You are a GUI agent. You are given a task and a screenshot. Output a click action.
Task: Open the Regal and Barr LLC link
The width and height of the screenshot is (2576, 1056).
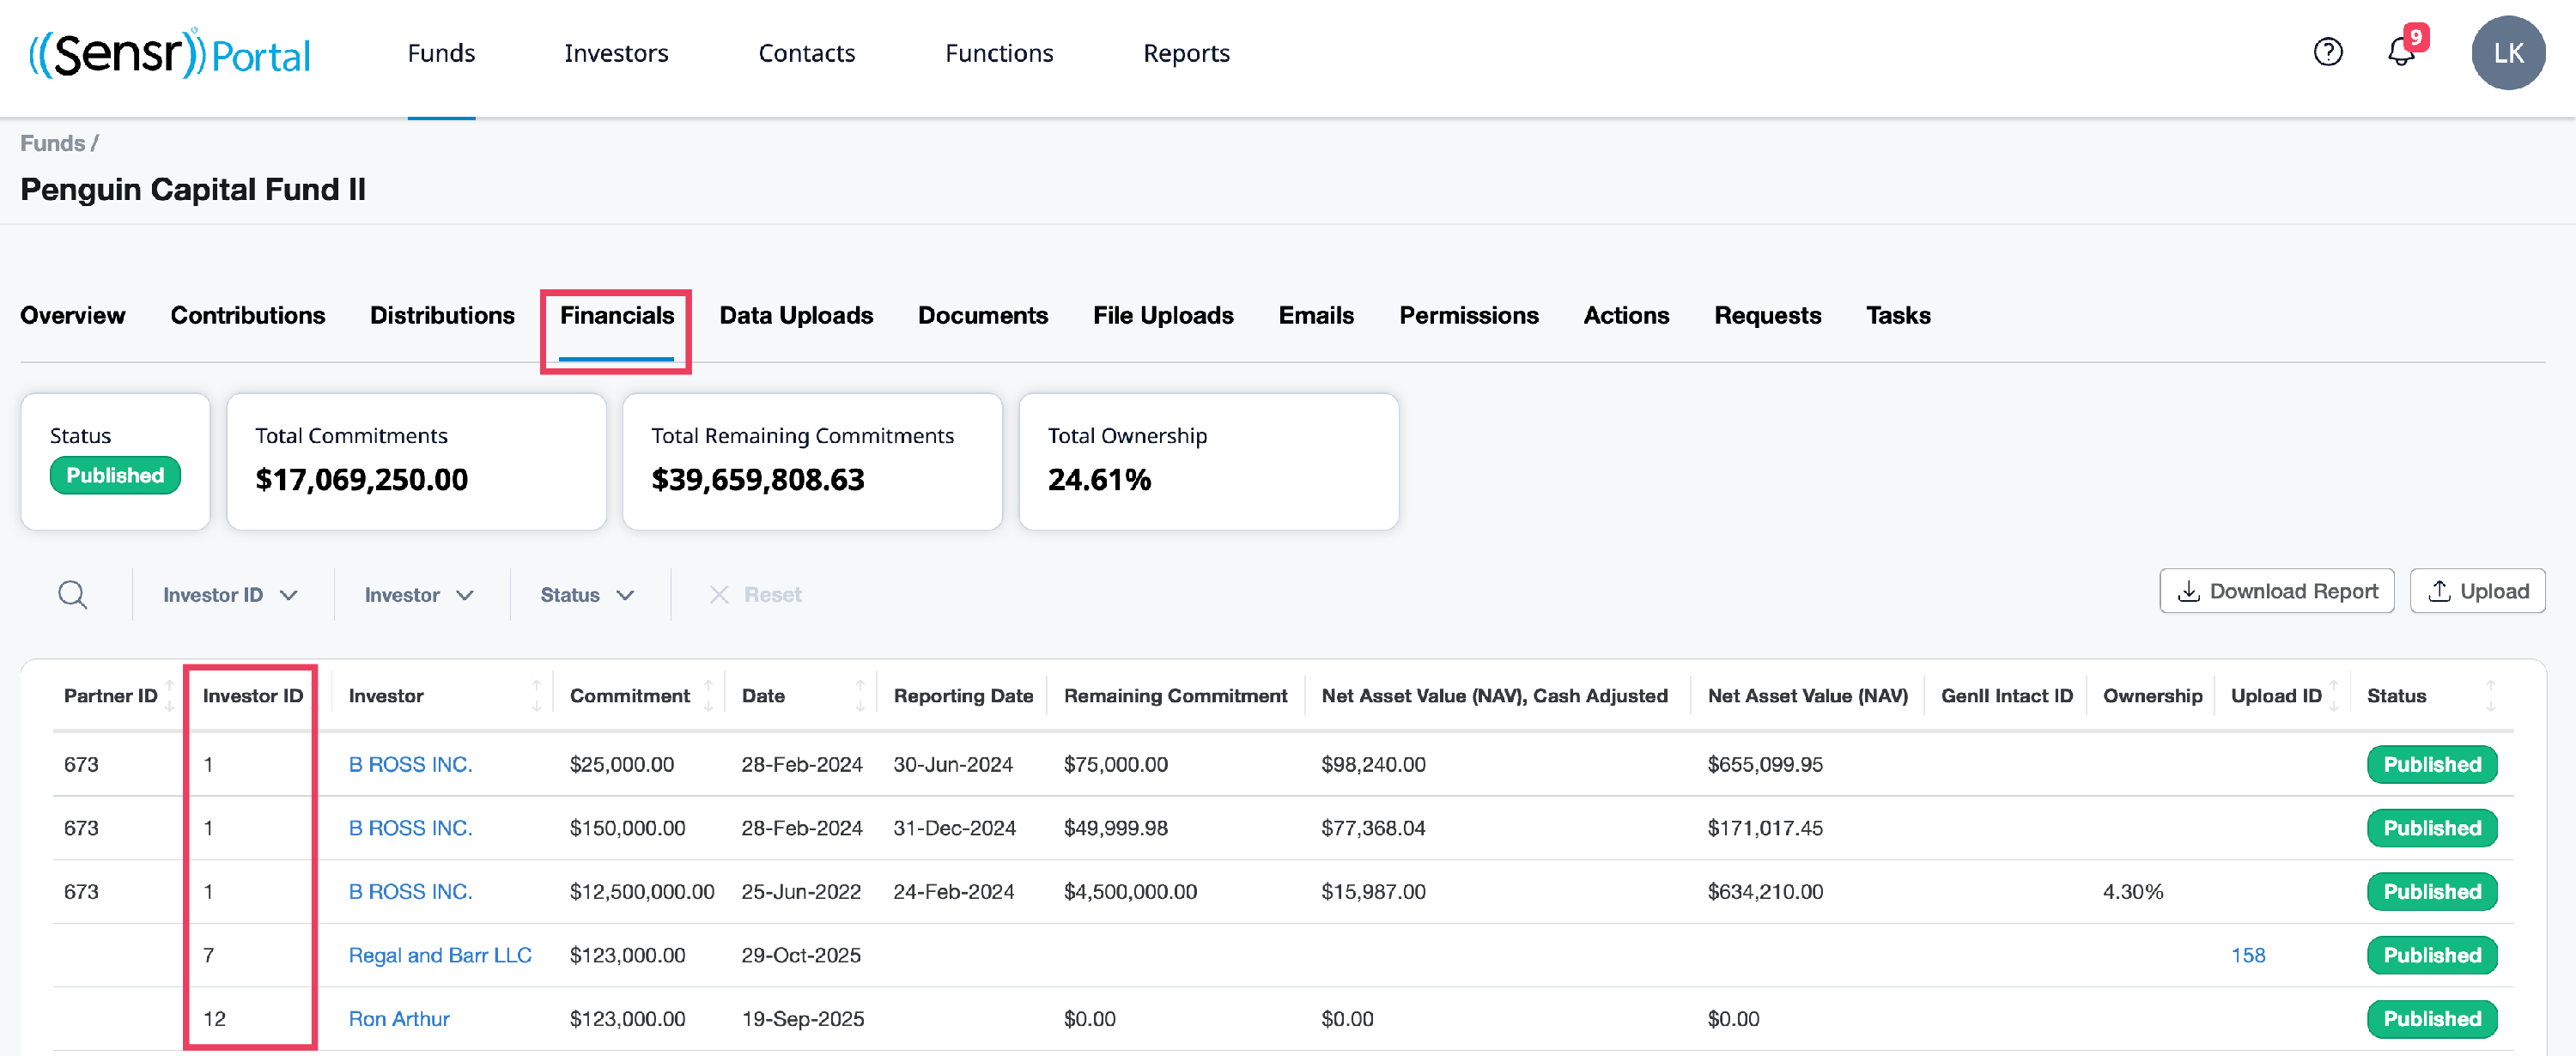[439, 955]
